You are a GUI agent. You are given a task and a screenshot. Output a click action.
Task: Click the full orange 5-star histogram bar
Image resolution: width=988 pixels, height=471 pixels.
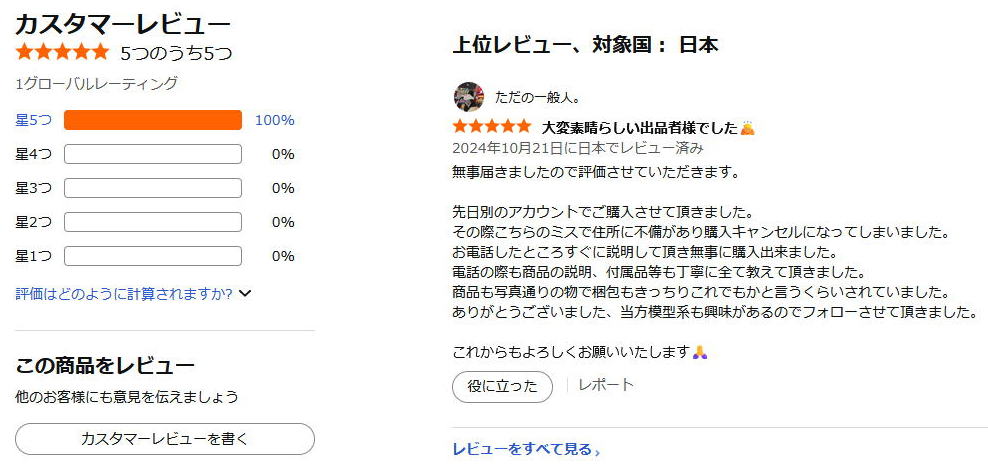[x=153, y=120]
